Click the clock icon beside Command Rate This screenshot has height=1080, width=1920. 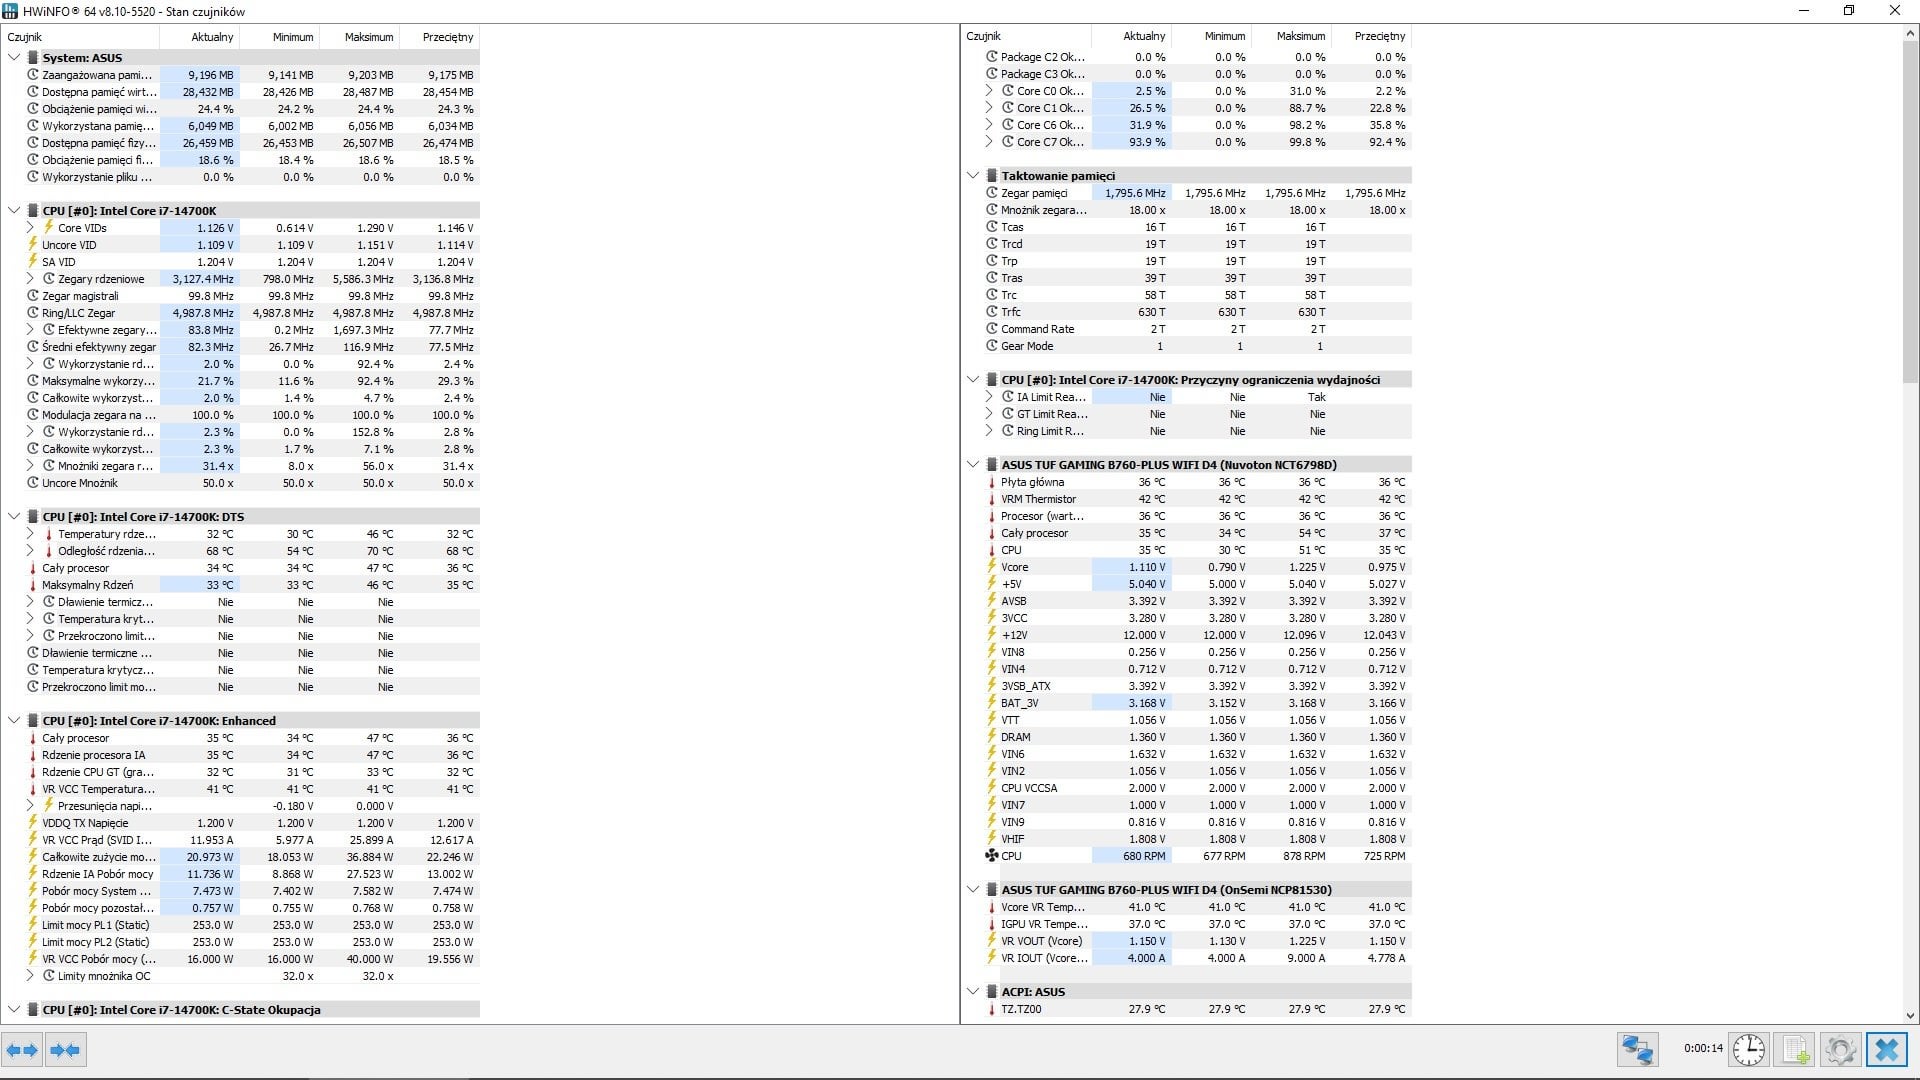tap(992, 329)
